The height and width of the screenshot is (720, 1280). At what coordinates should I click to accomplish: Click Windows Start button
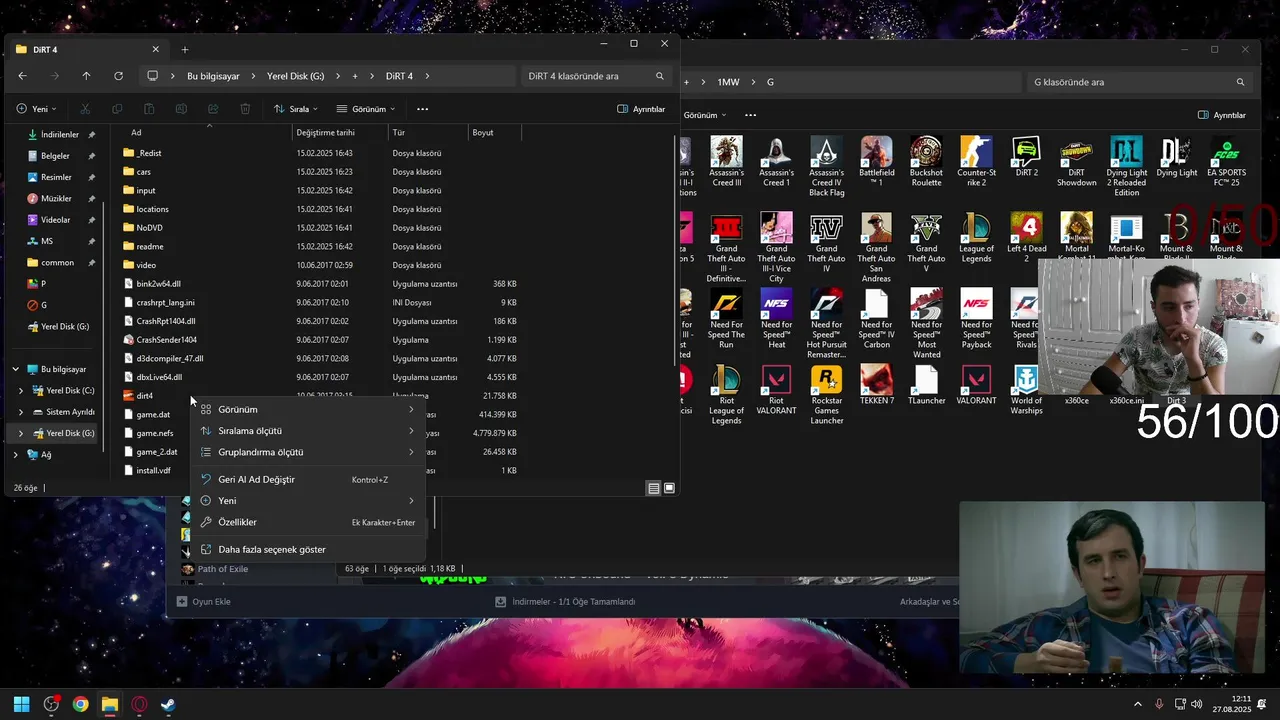(21, 704)
